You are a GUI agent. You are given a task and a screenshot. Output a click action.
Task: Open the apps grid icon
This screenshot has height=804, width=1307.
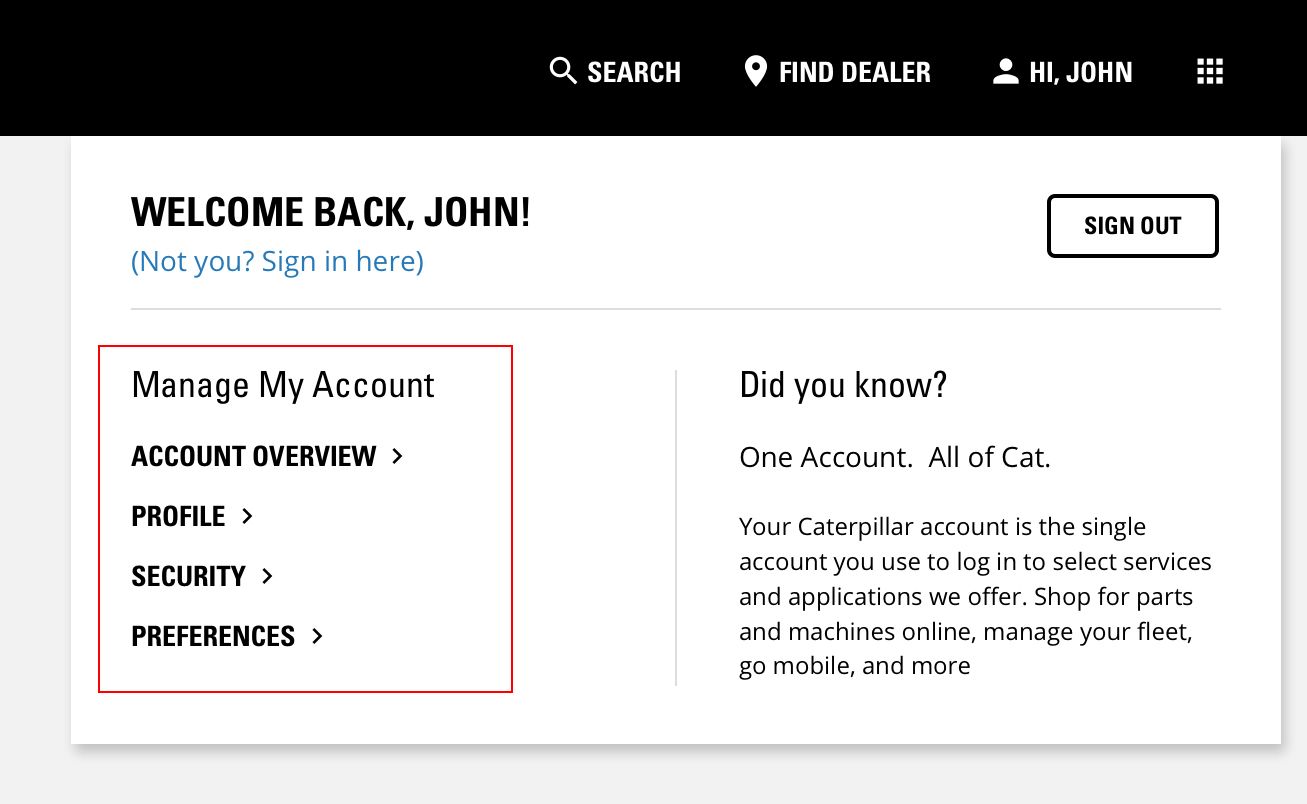tap(1210, 72)
